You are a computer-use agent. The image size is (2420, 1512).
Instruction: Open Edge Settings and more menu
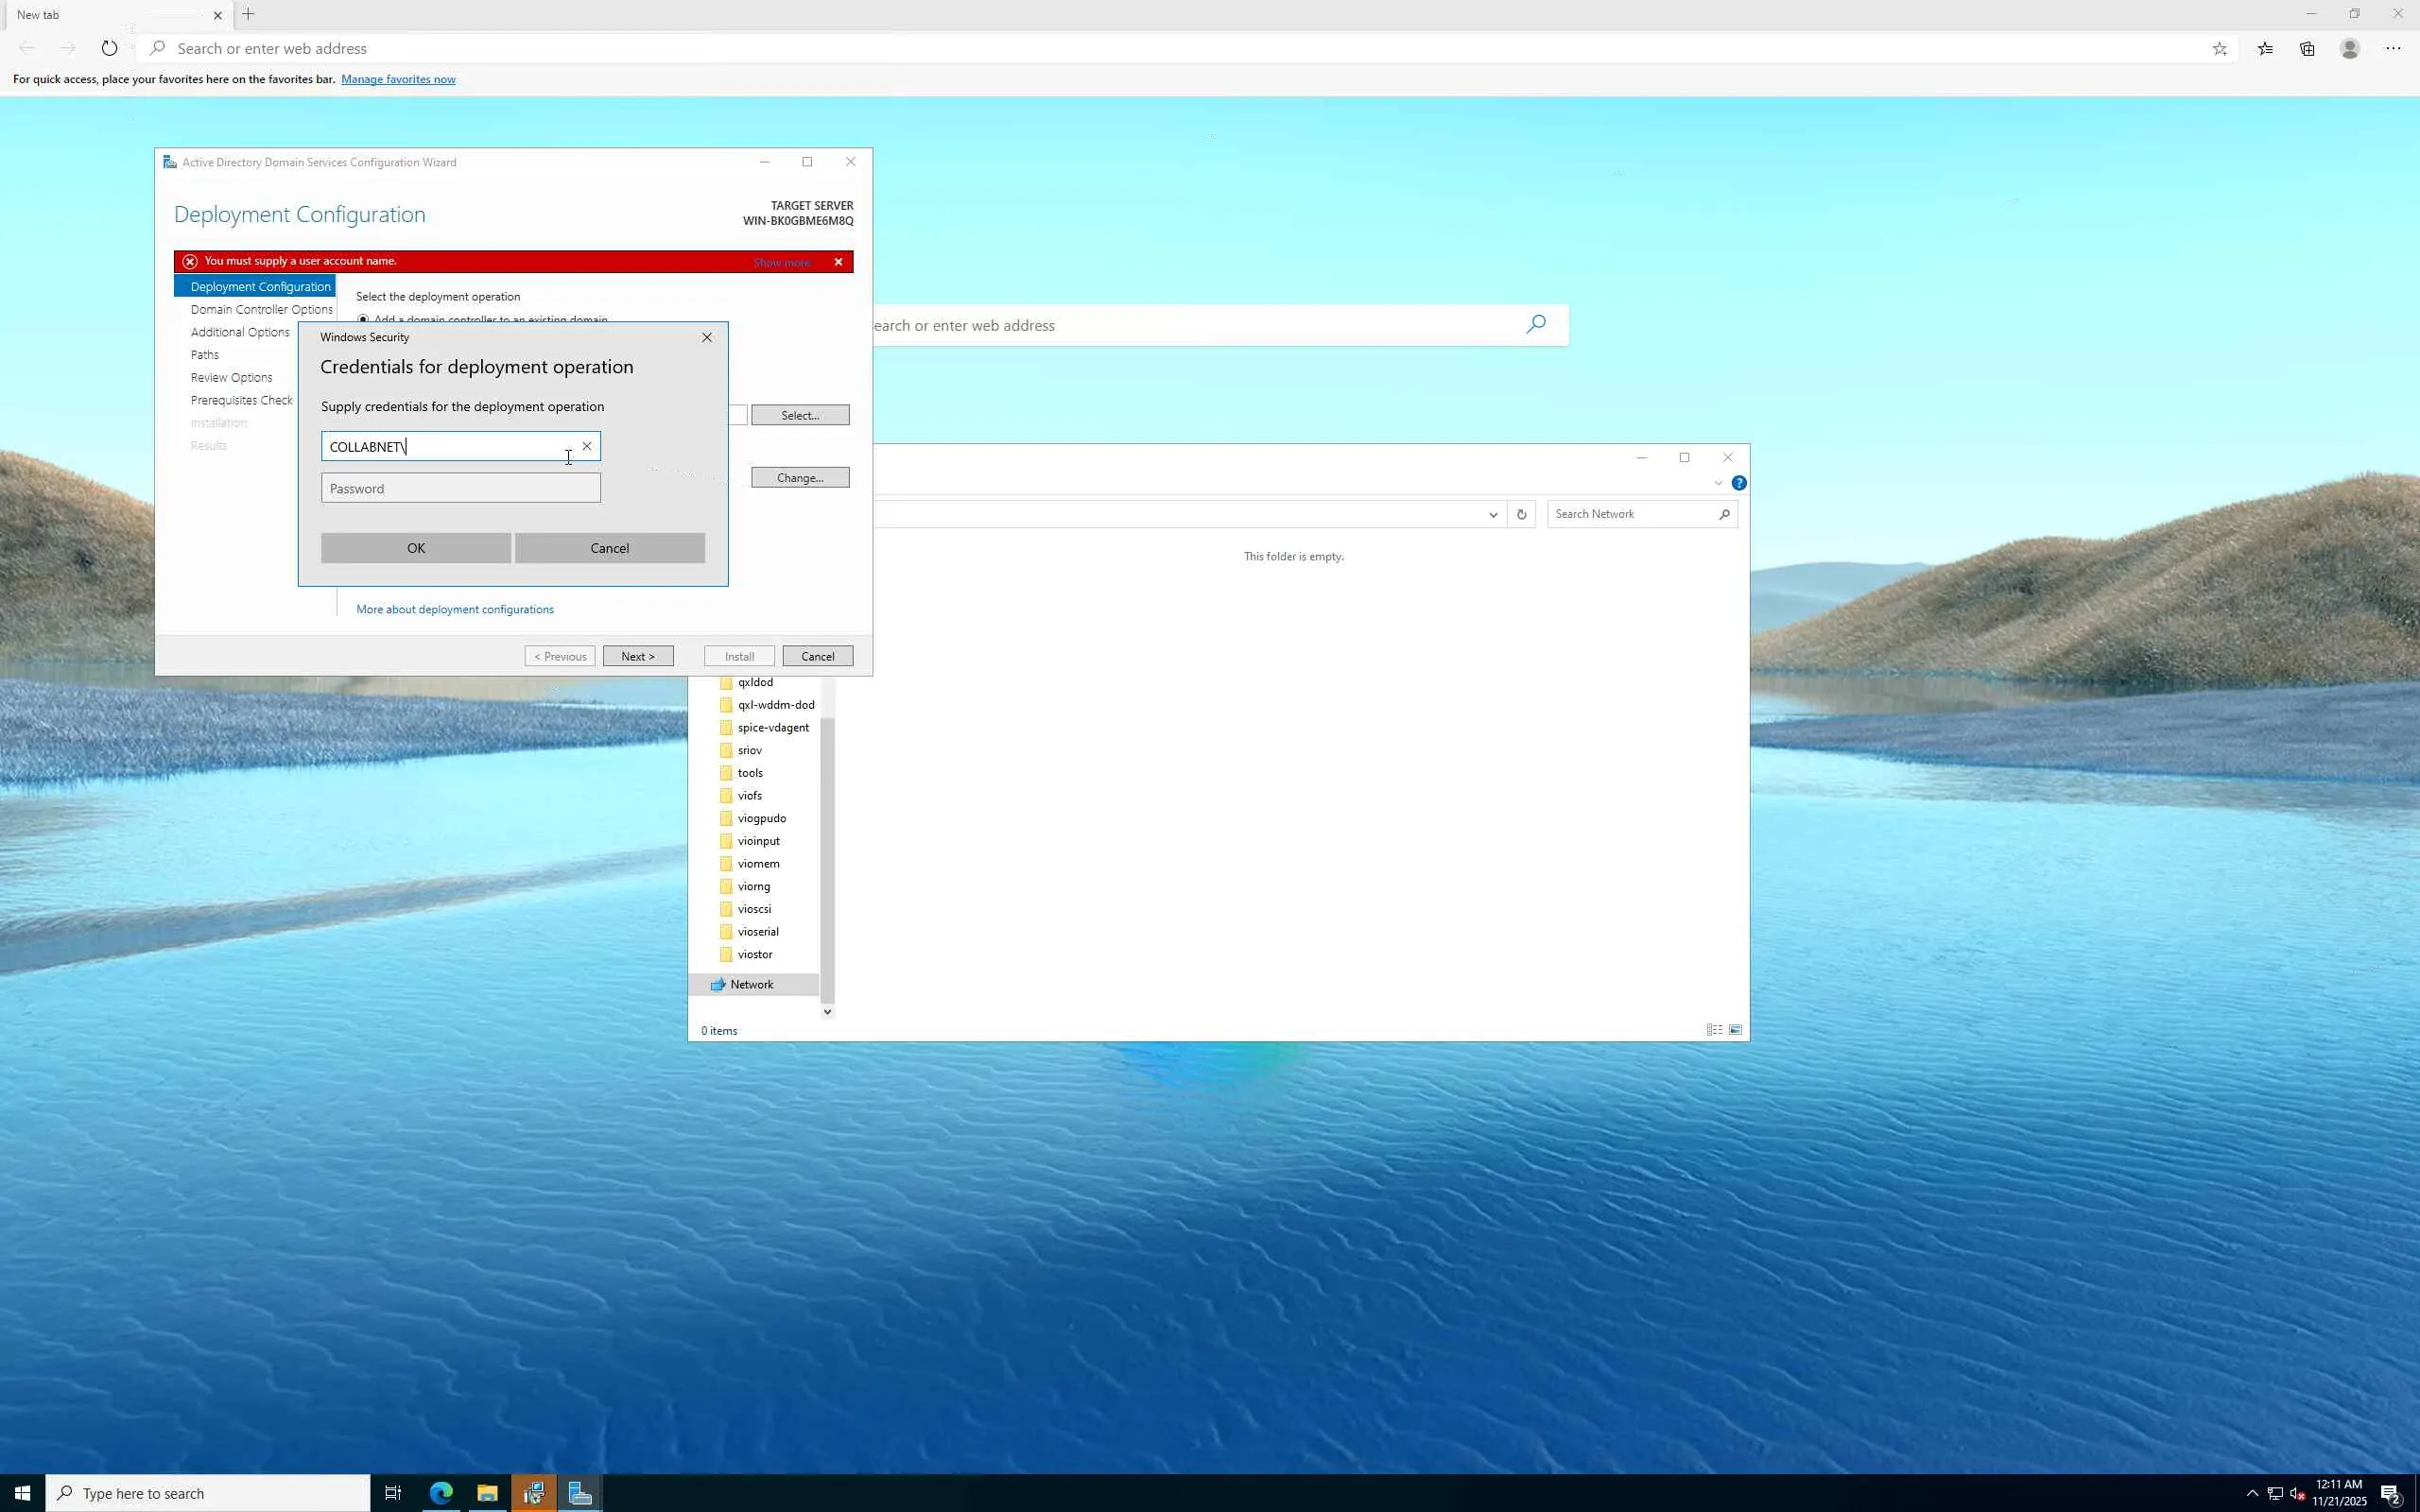(2392, 48)
